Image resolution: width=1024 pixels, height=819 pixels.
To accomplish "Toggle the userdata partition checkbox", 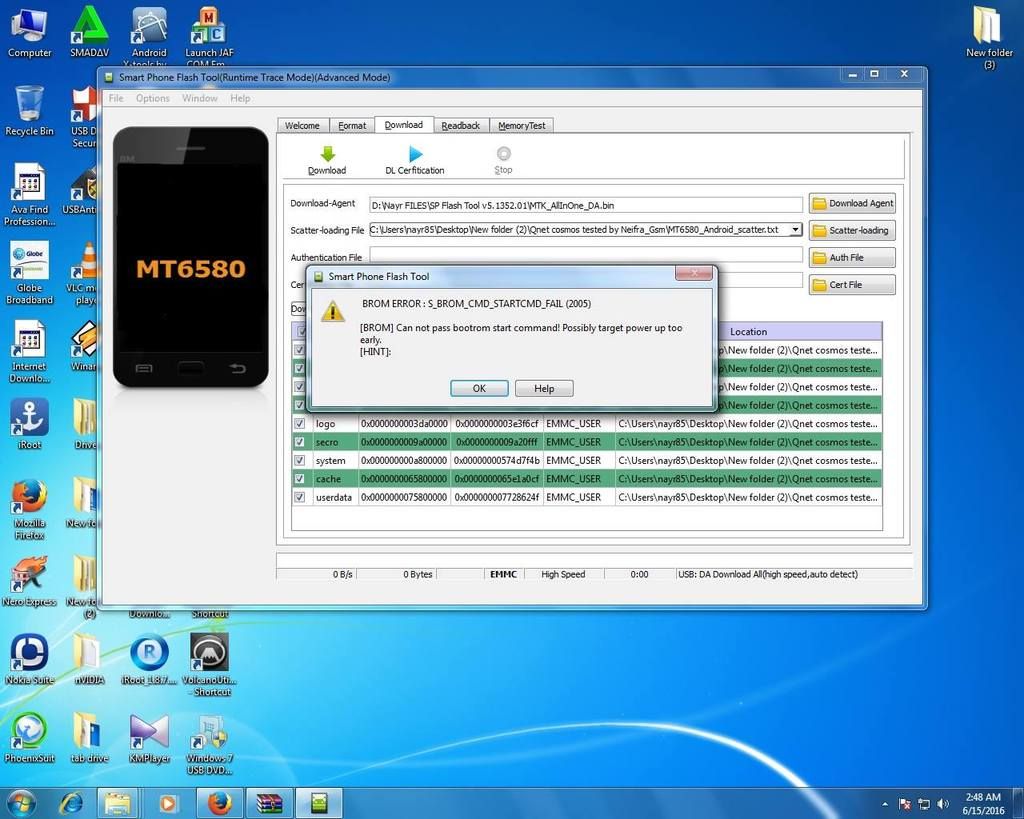I will [x=299, y=497].
